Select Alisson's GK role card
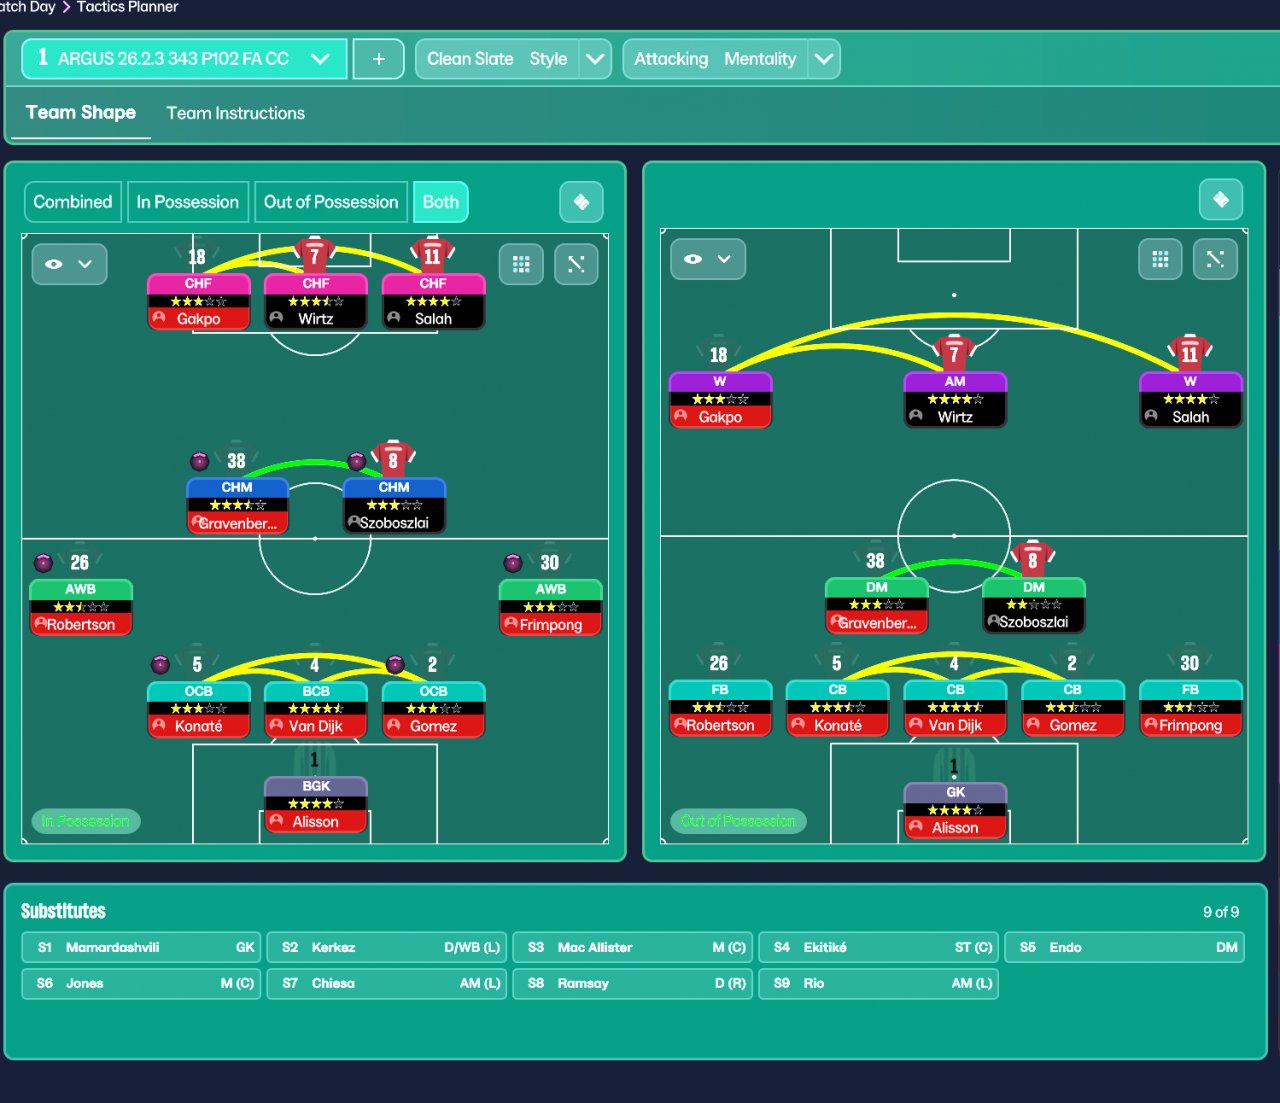The width and height of the screenshot is (1280, 1103). (955, 811)
